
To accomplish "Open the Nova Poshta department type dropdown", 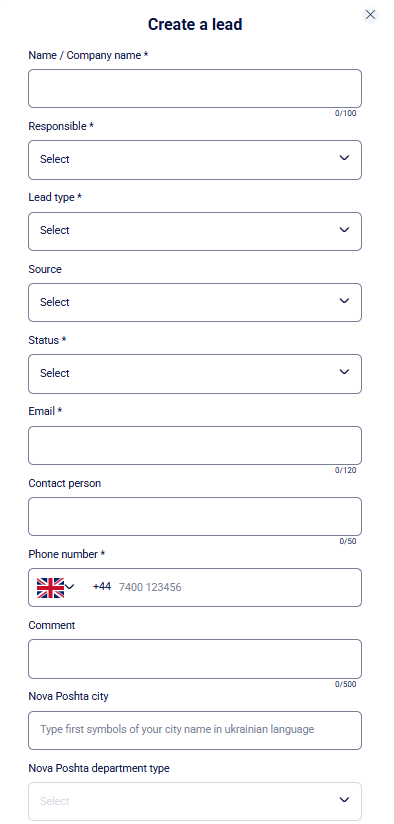I will click(195, 801).
